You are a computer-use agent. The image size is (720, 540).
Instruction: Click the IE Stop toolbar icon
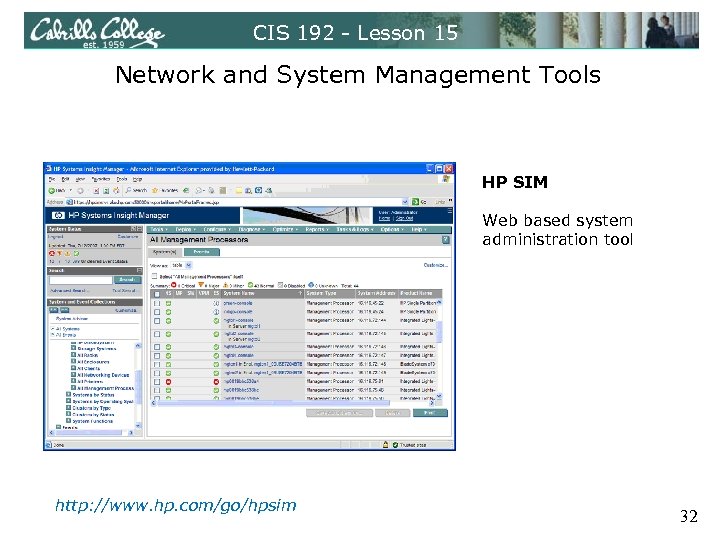click(96, 190)
